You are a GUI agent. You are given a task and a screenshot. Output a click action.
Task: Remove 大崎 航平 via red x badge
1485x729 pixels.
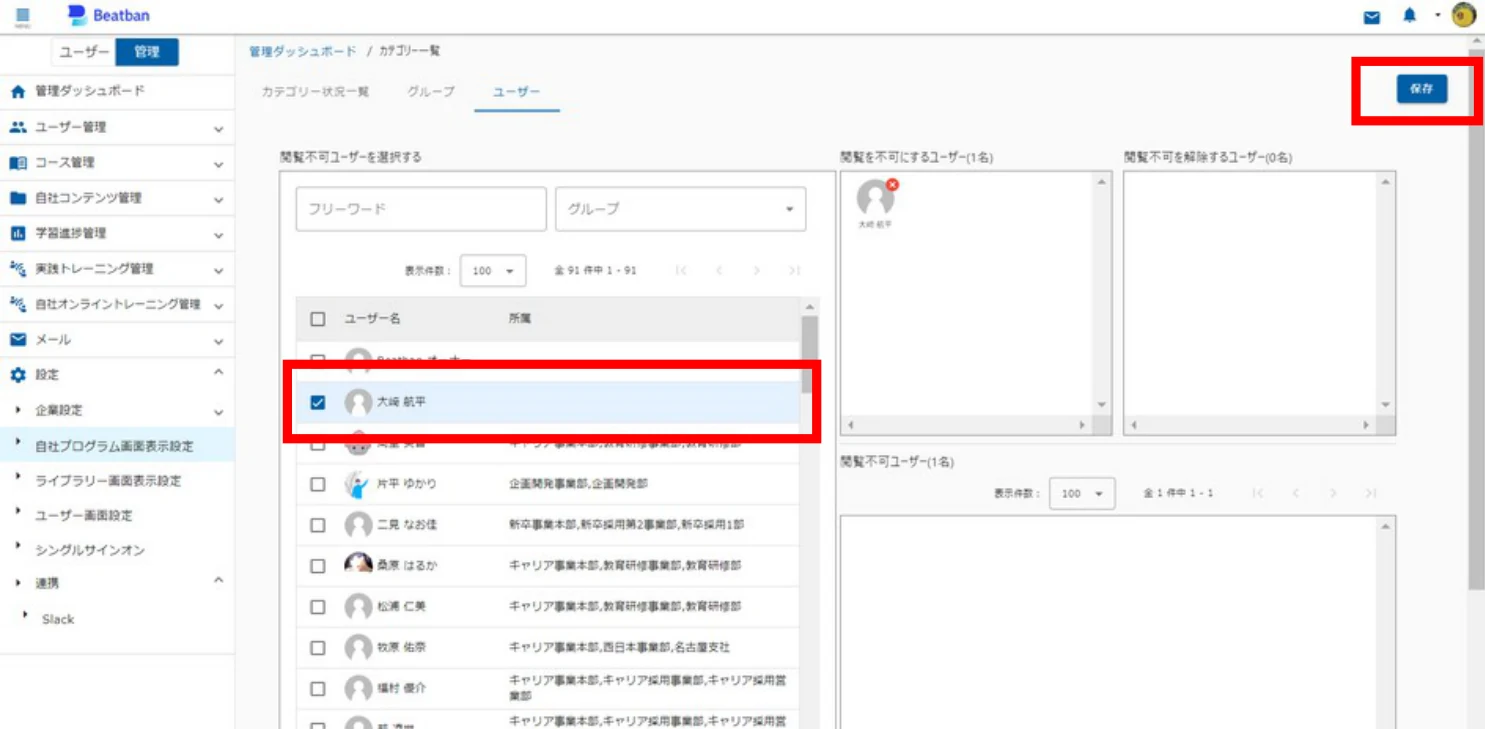pos(892,185)
